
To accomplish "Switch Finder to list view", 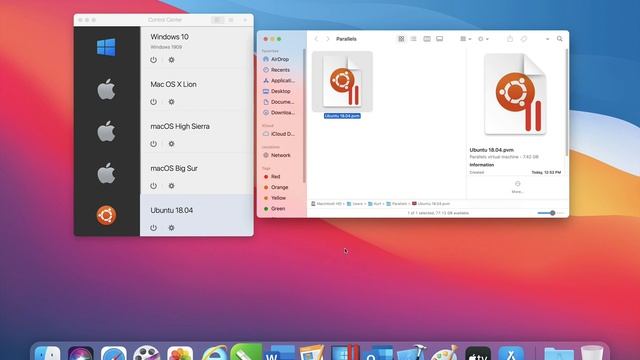I will 413,39.
